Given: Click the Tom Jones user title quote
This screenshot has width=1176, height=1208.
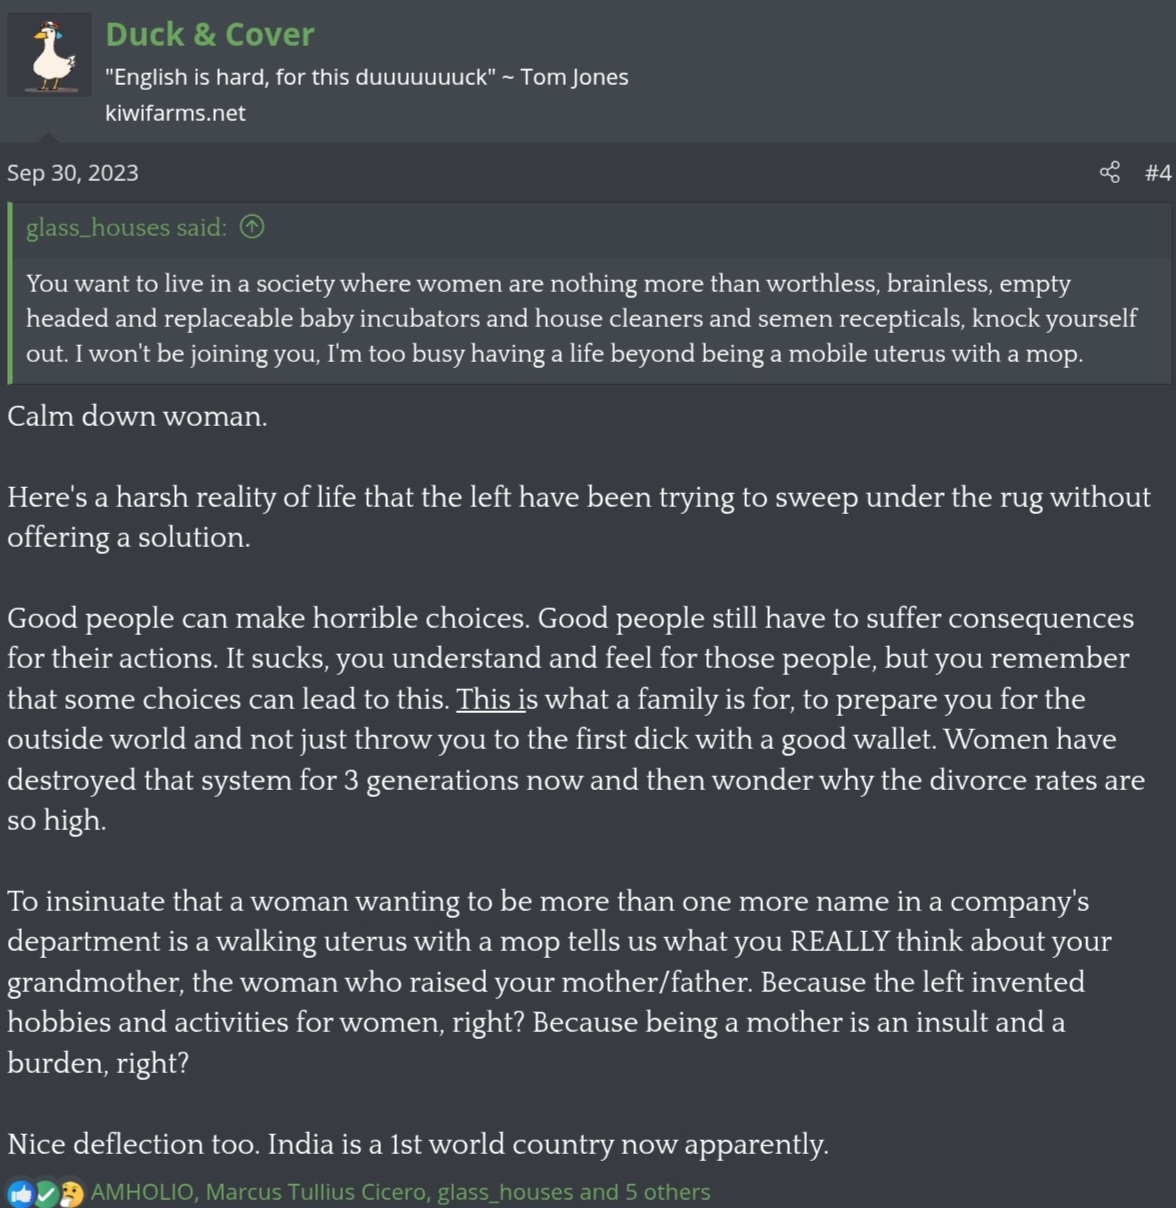Looking at the screenshot, I should click(x=367, y=77).
